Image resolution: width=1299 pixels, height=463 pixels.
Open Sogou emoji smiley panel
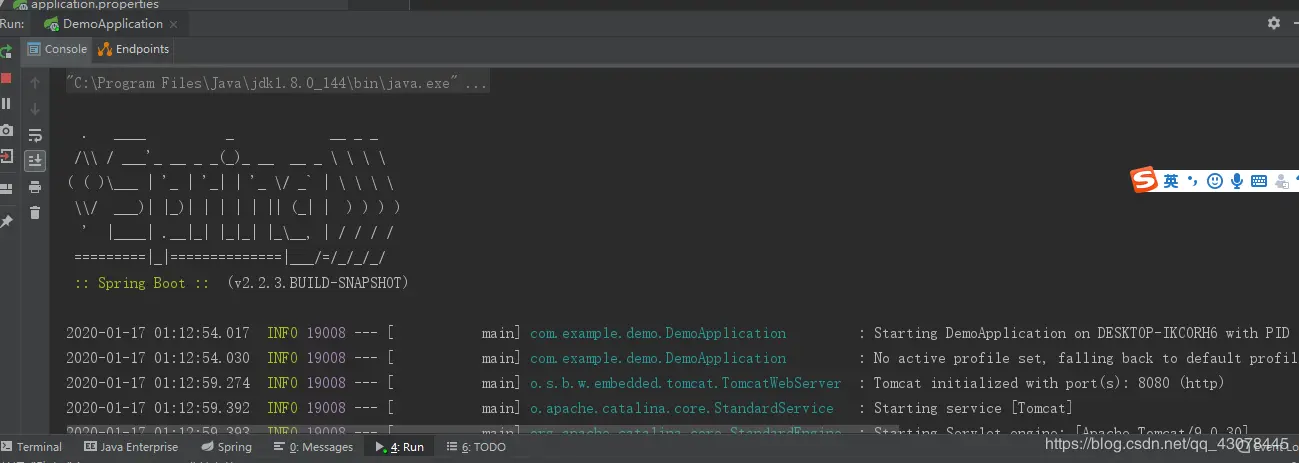coord(1215,181)
